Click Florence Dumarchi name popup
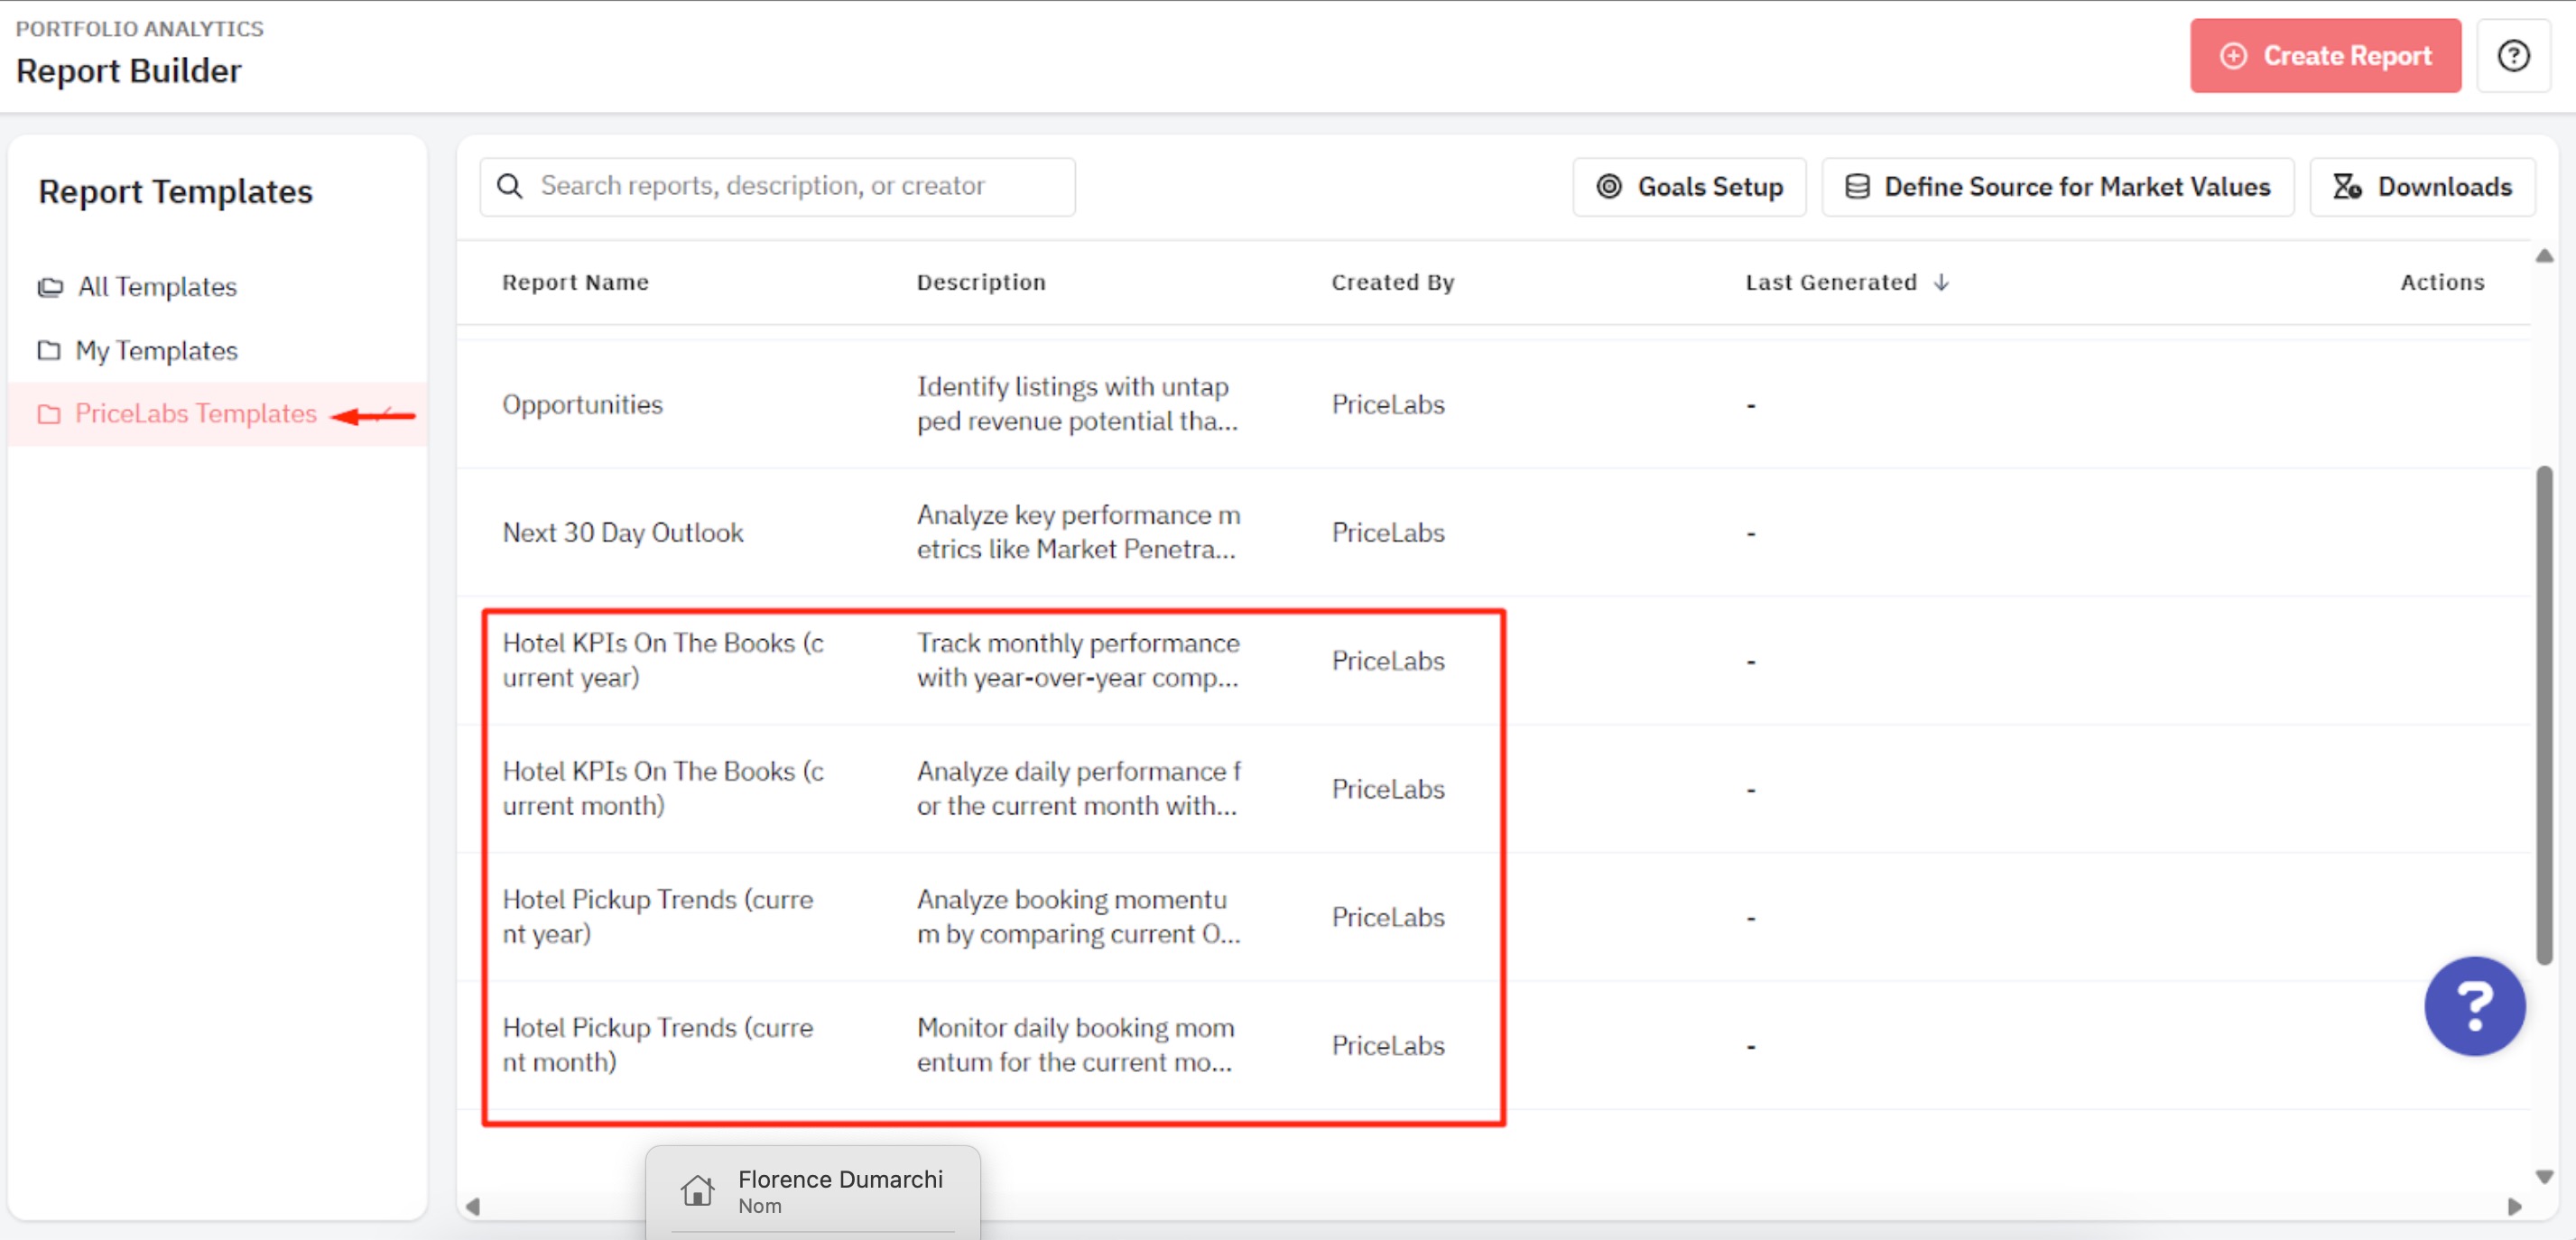Screen dimensions: 2576x1240 [840, 1180]
